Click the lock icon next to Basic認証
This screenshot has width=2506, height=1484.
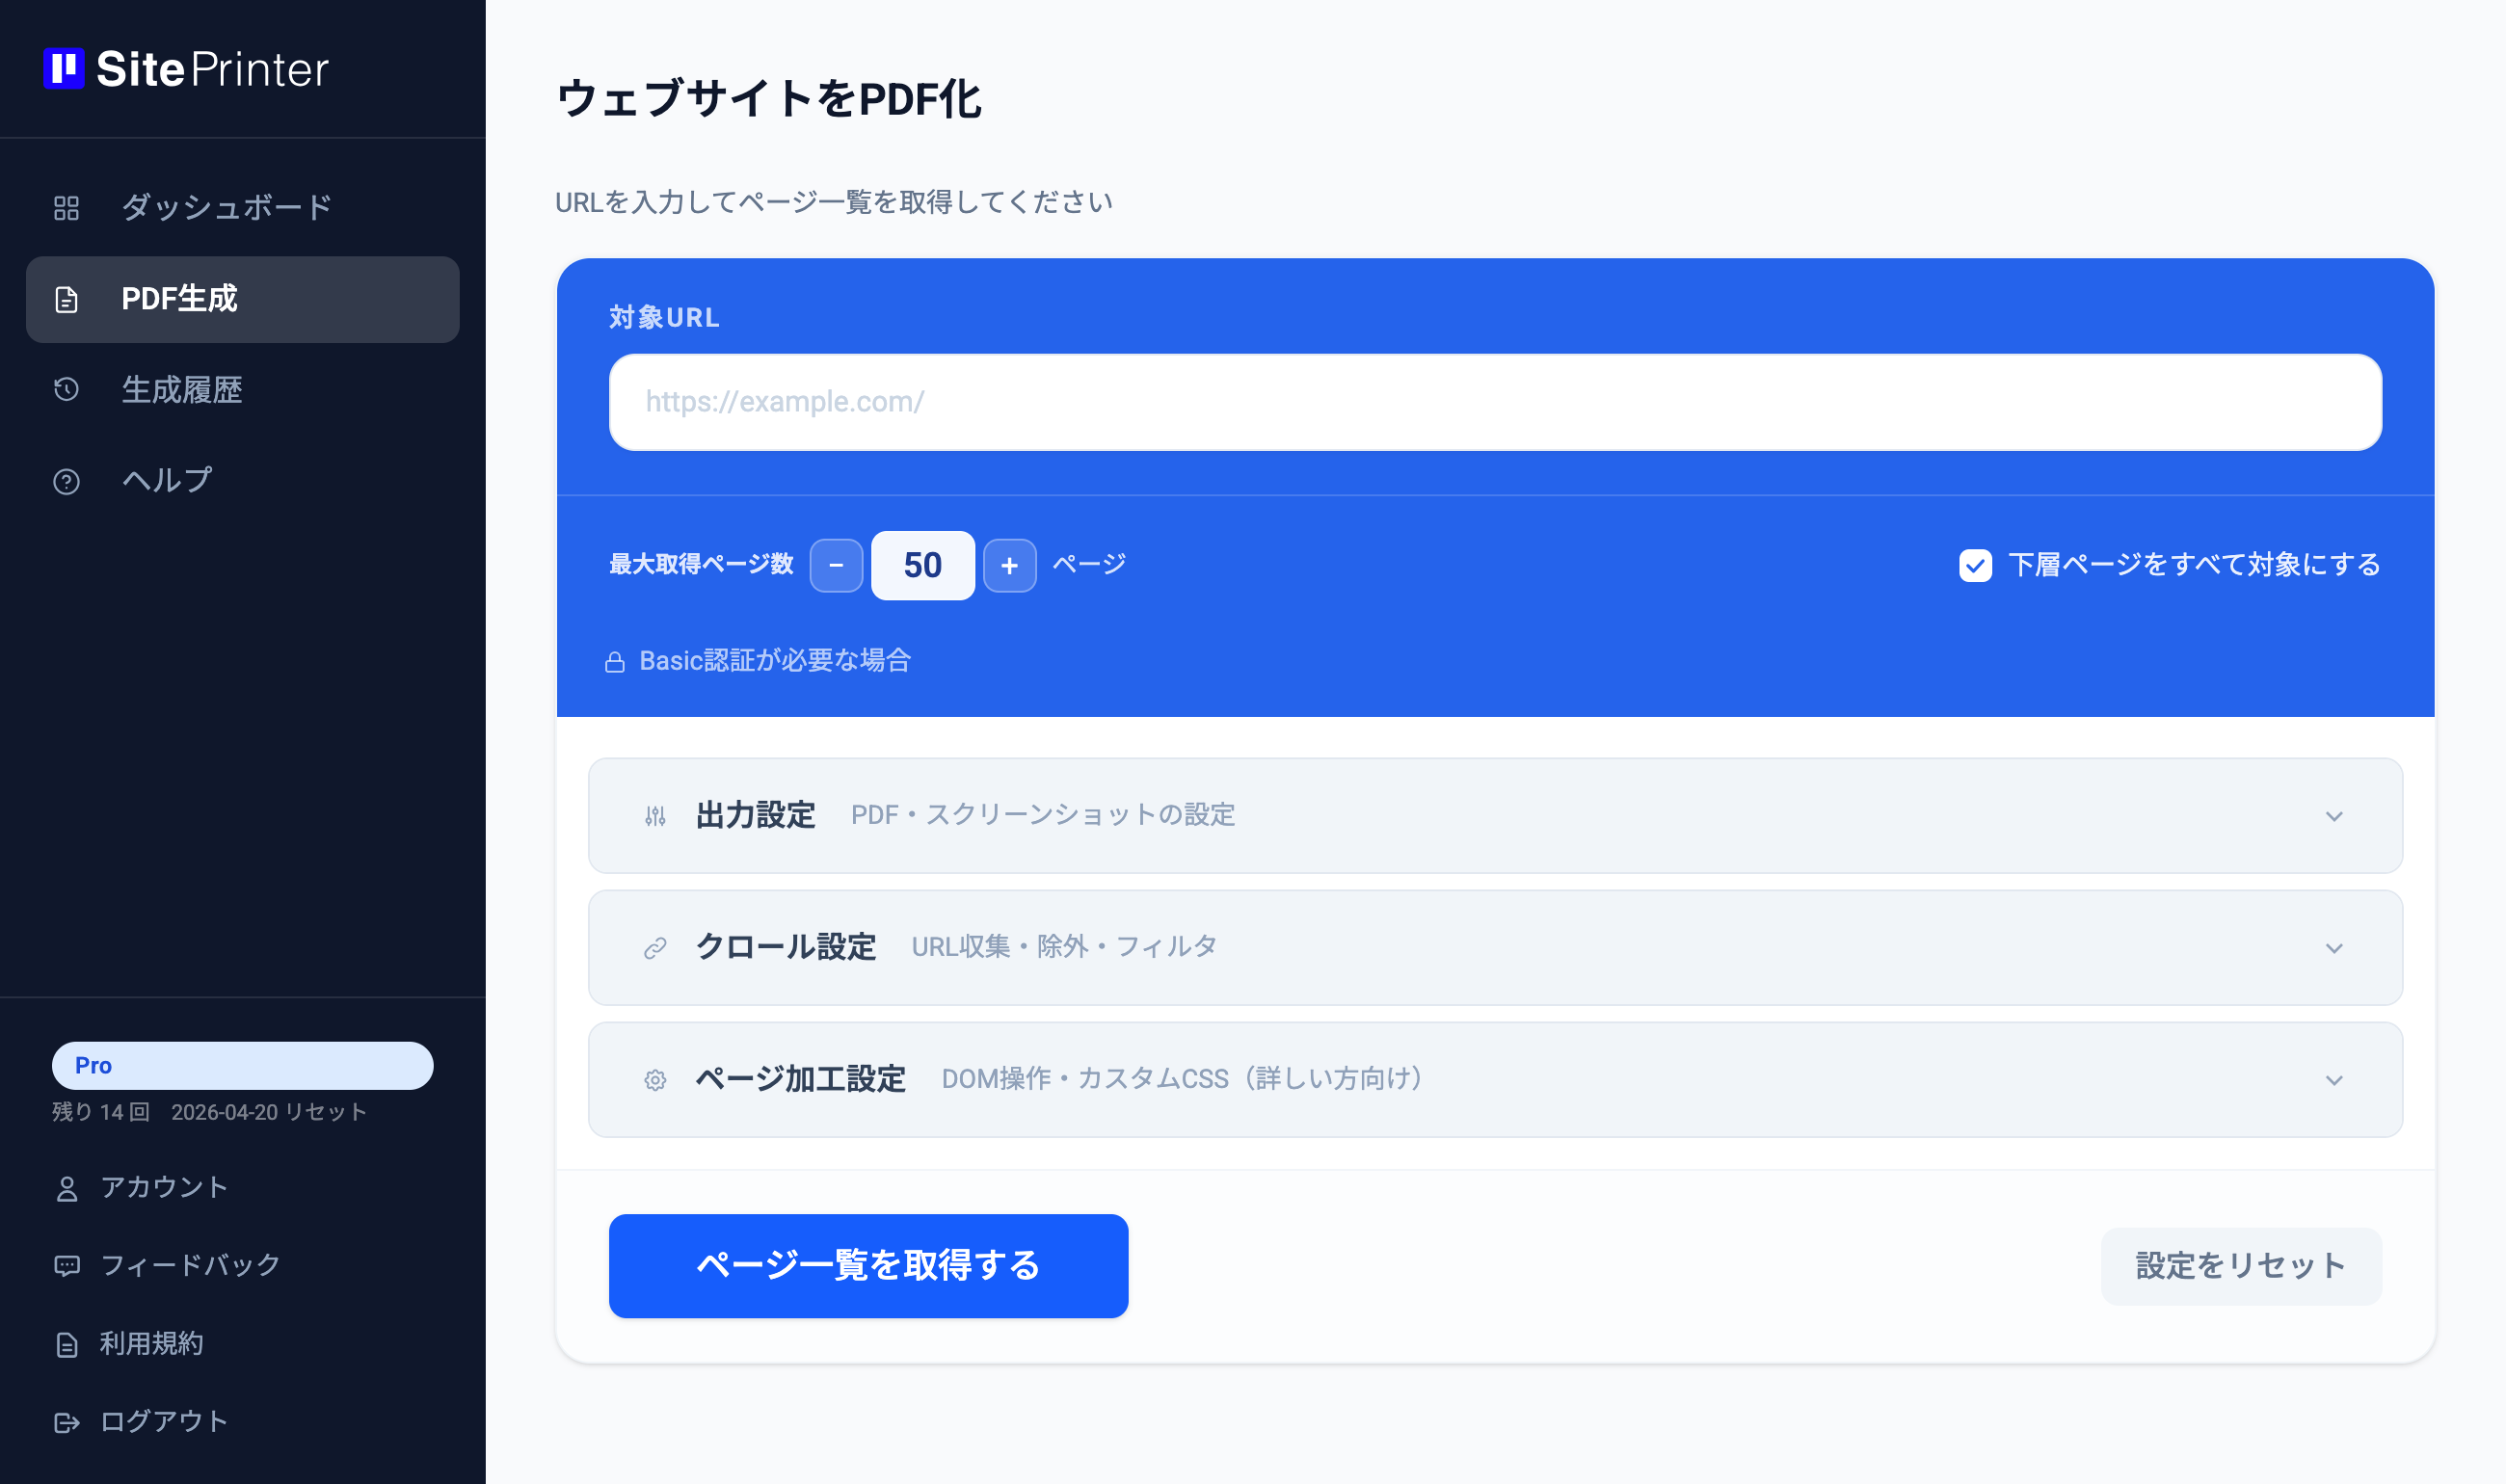click(x=617, y=660)
